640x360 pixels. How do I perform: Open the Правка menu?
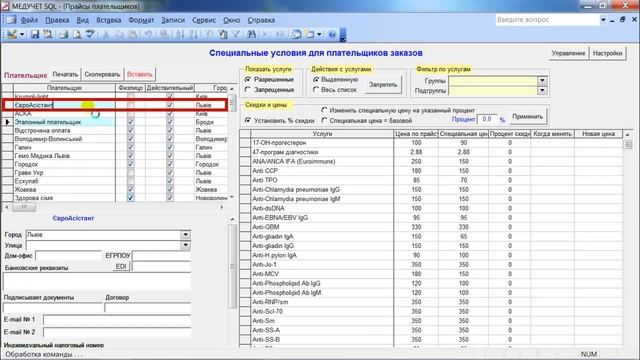(57, 20)
